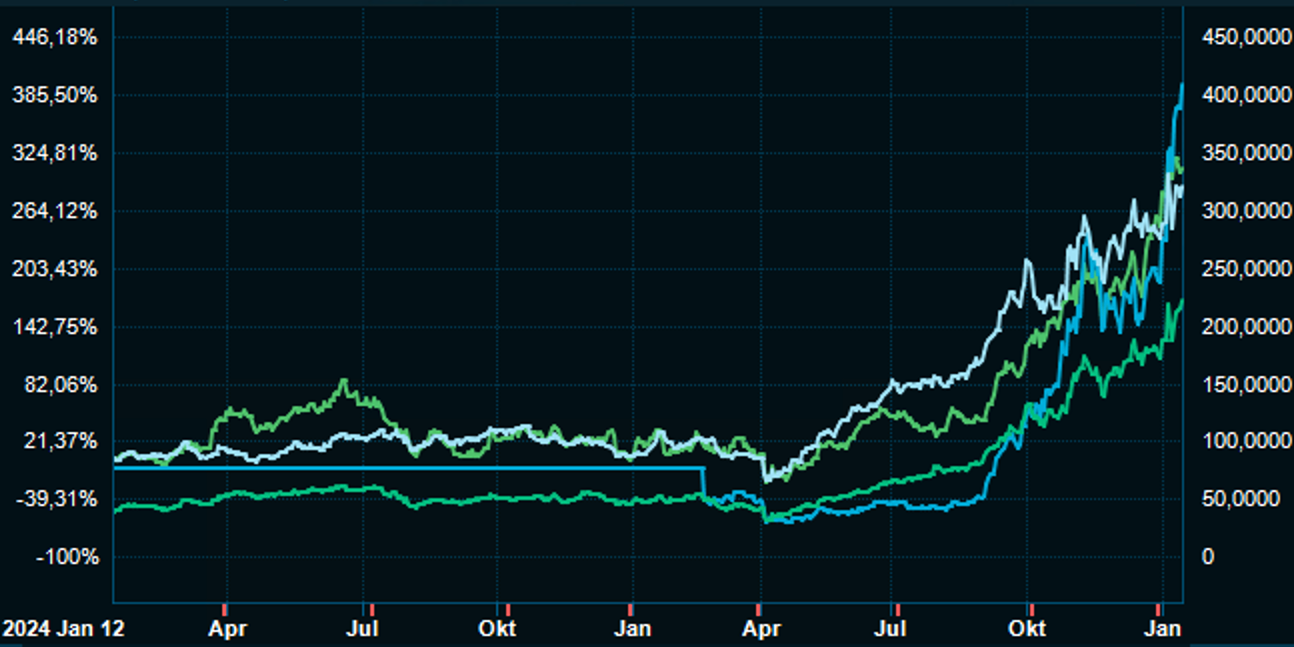Screen dimensions: 1294x647
Task: Click the -100% label on left axis
Action: pos(67,557)
